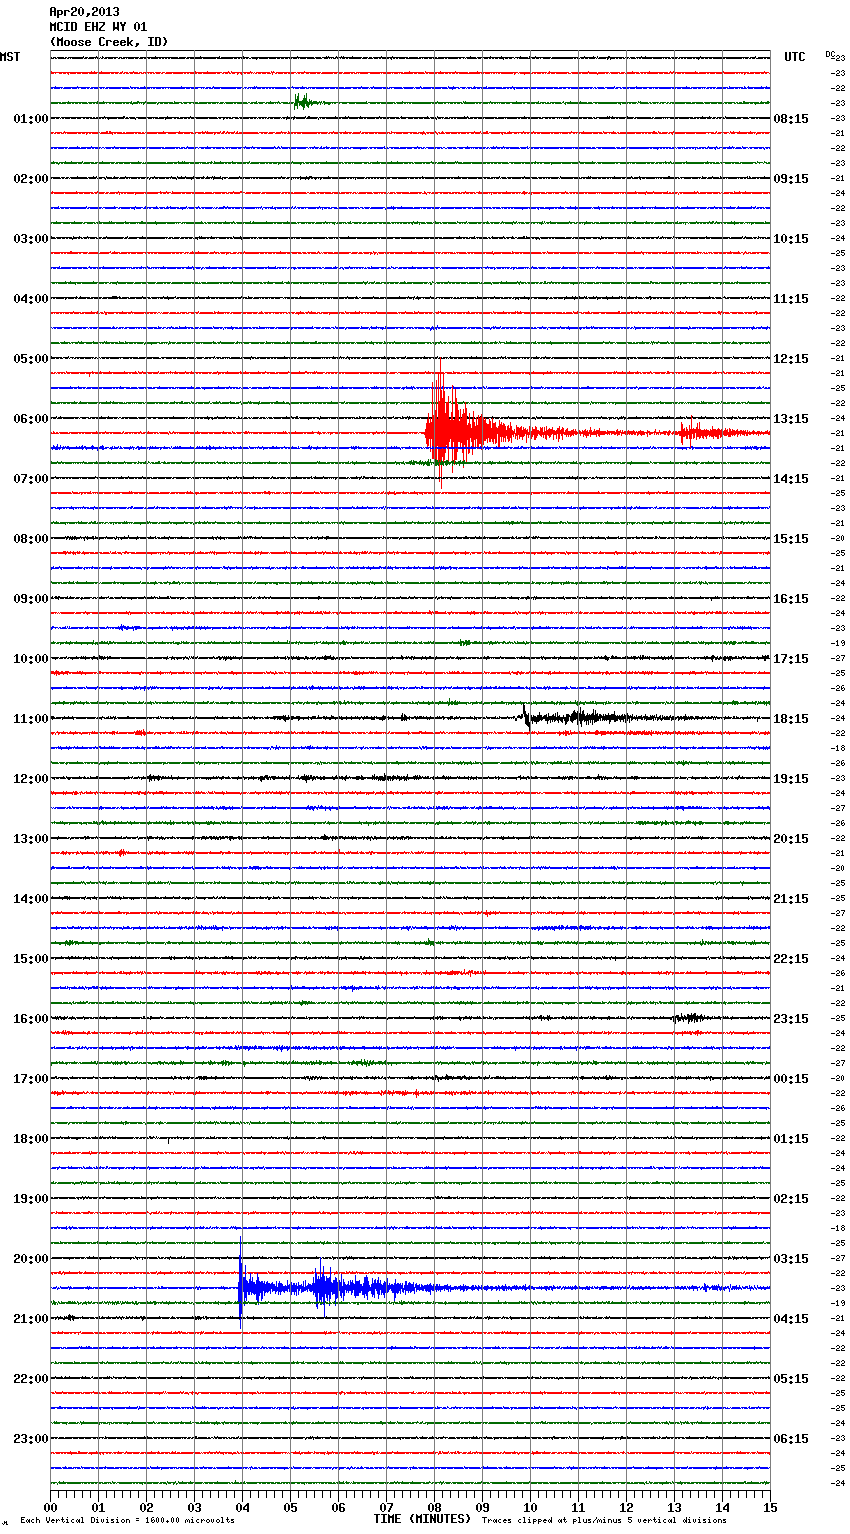Click the UTC timezone label

795,57
